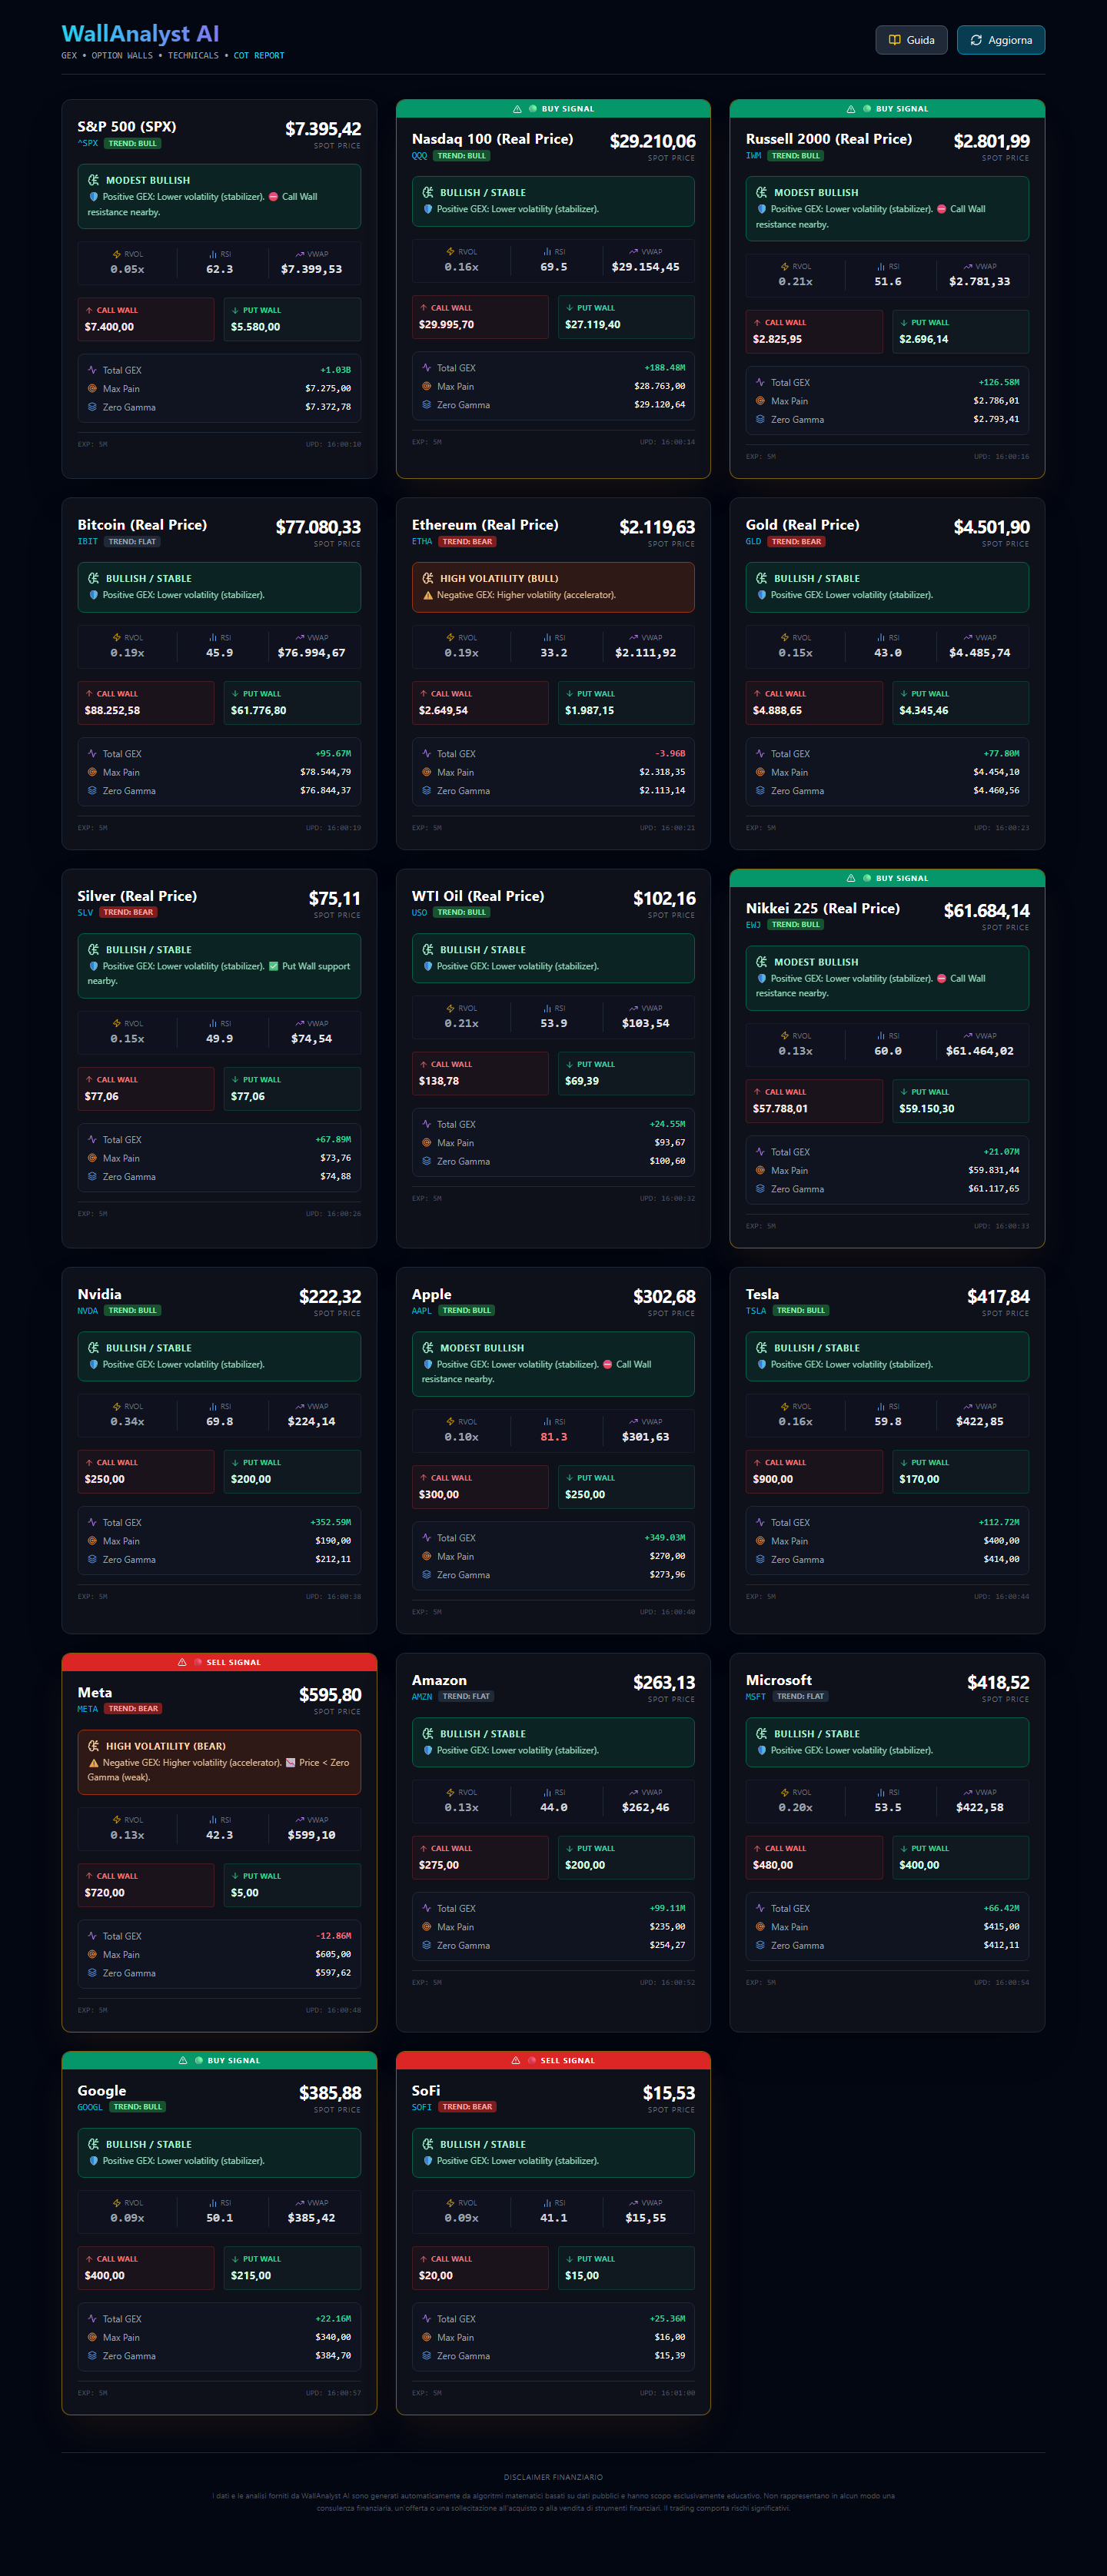Screen dimensions: 1107x2576
Task: Click the Zero Gamma layers icon on Bitcoin card
Action: 92,791
